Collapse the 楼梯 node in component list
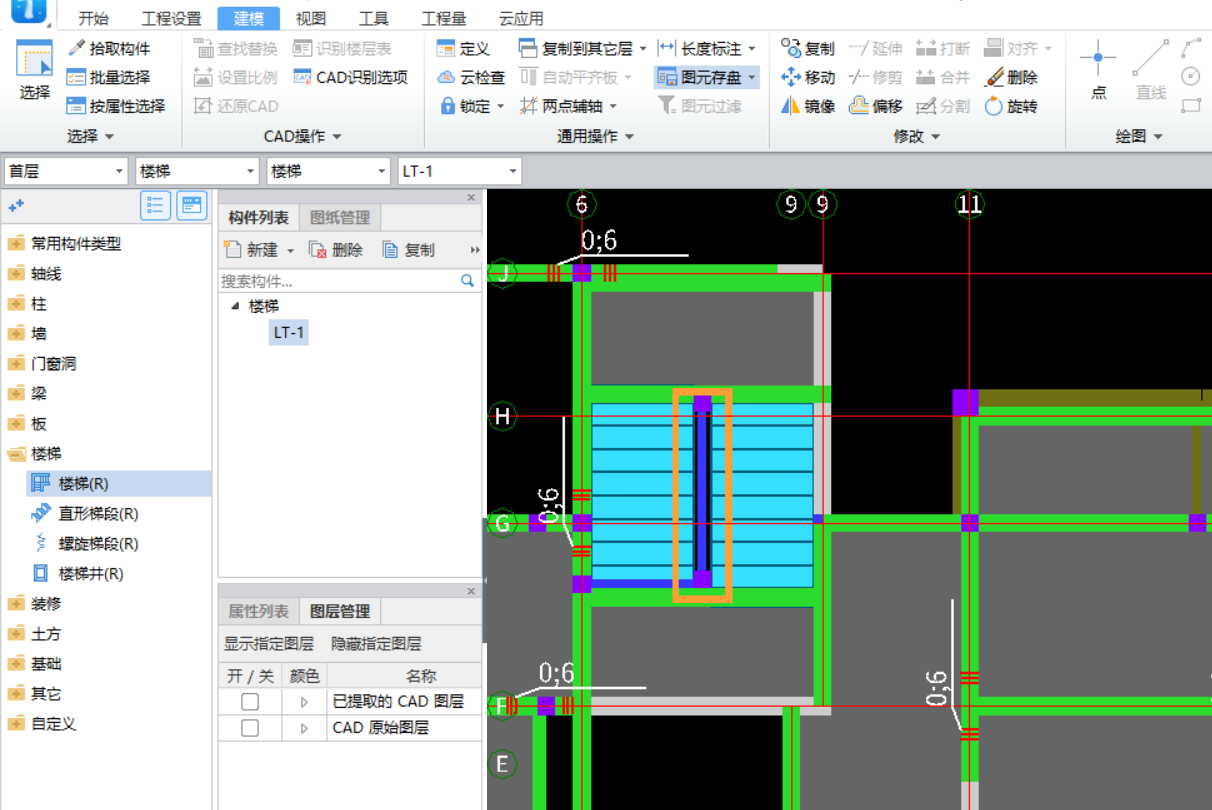This screenshot has height=810, width=1212. 235,306
